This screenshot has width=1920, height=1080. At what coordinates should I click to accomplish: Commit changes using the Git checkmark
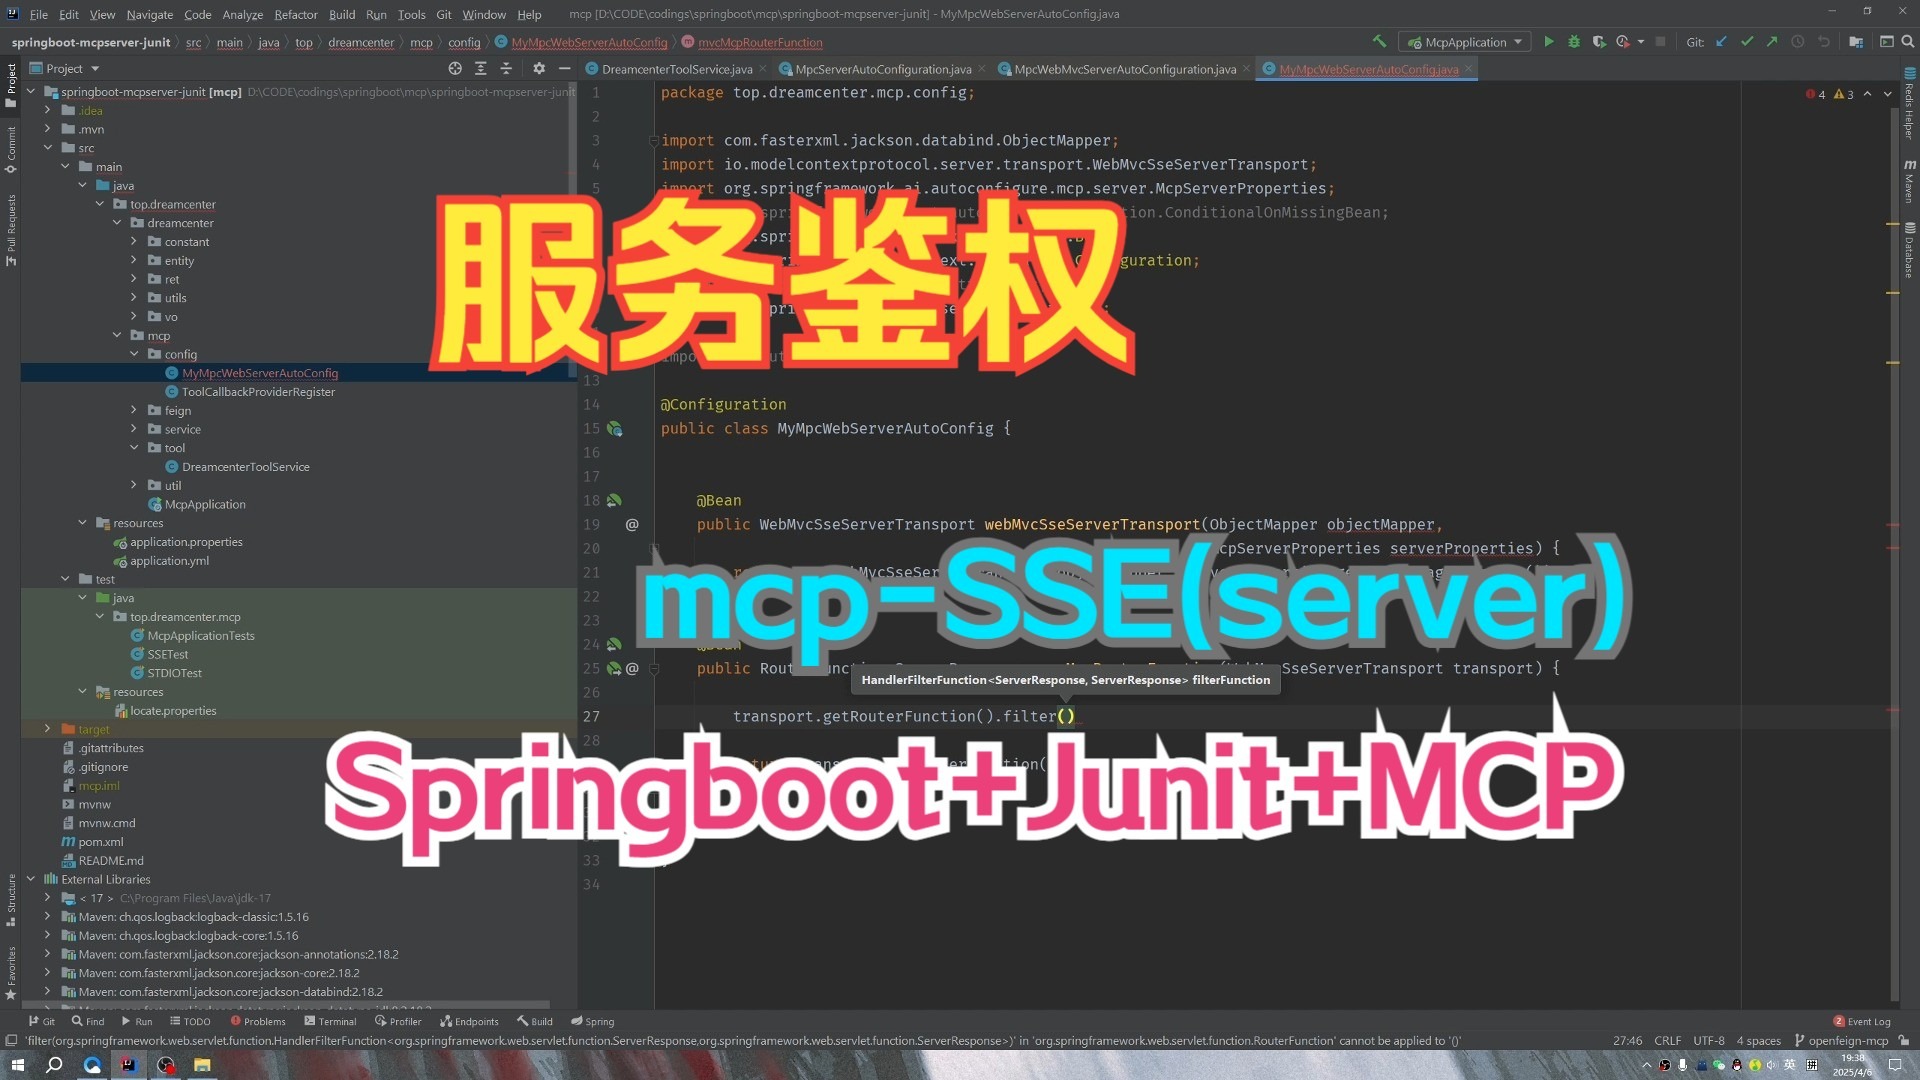(x=1747, y=42)
